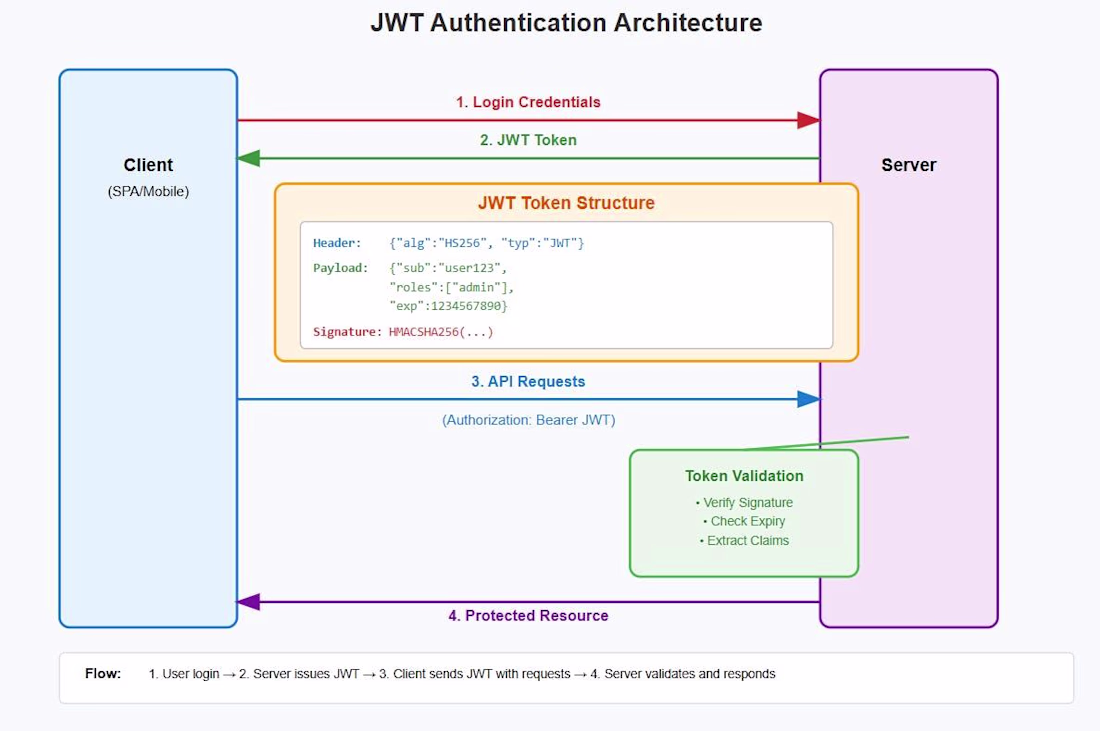1100x731 pixels.
Task: Click the "3. API Requests" label
Action: coord(528,382)
